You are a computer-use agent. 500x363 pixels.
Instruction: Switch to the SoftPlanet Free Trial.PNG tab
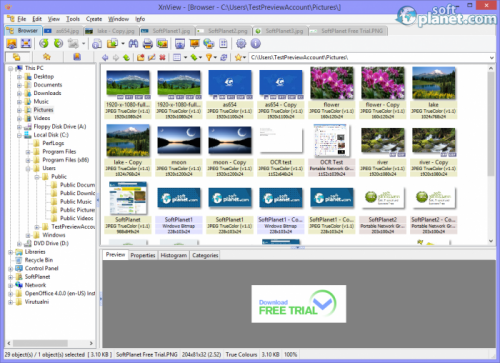pyautogui.click(x=348, y=31)
